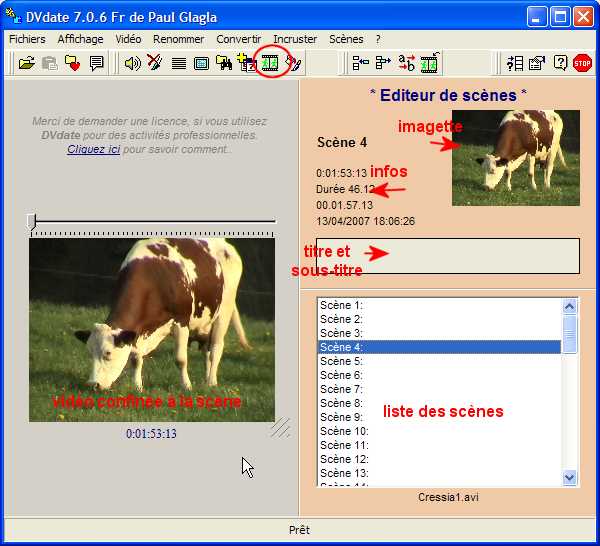This screenshot has width=600, height=546.
Task: Click the speech bubble comment icon
Action: 96,63
